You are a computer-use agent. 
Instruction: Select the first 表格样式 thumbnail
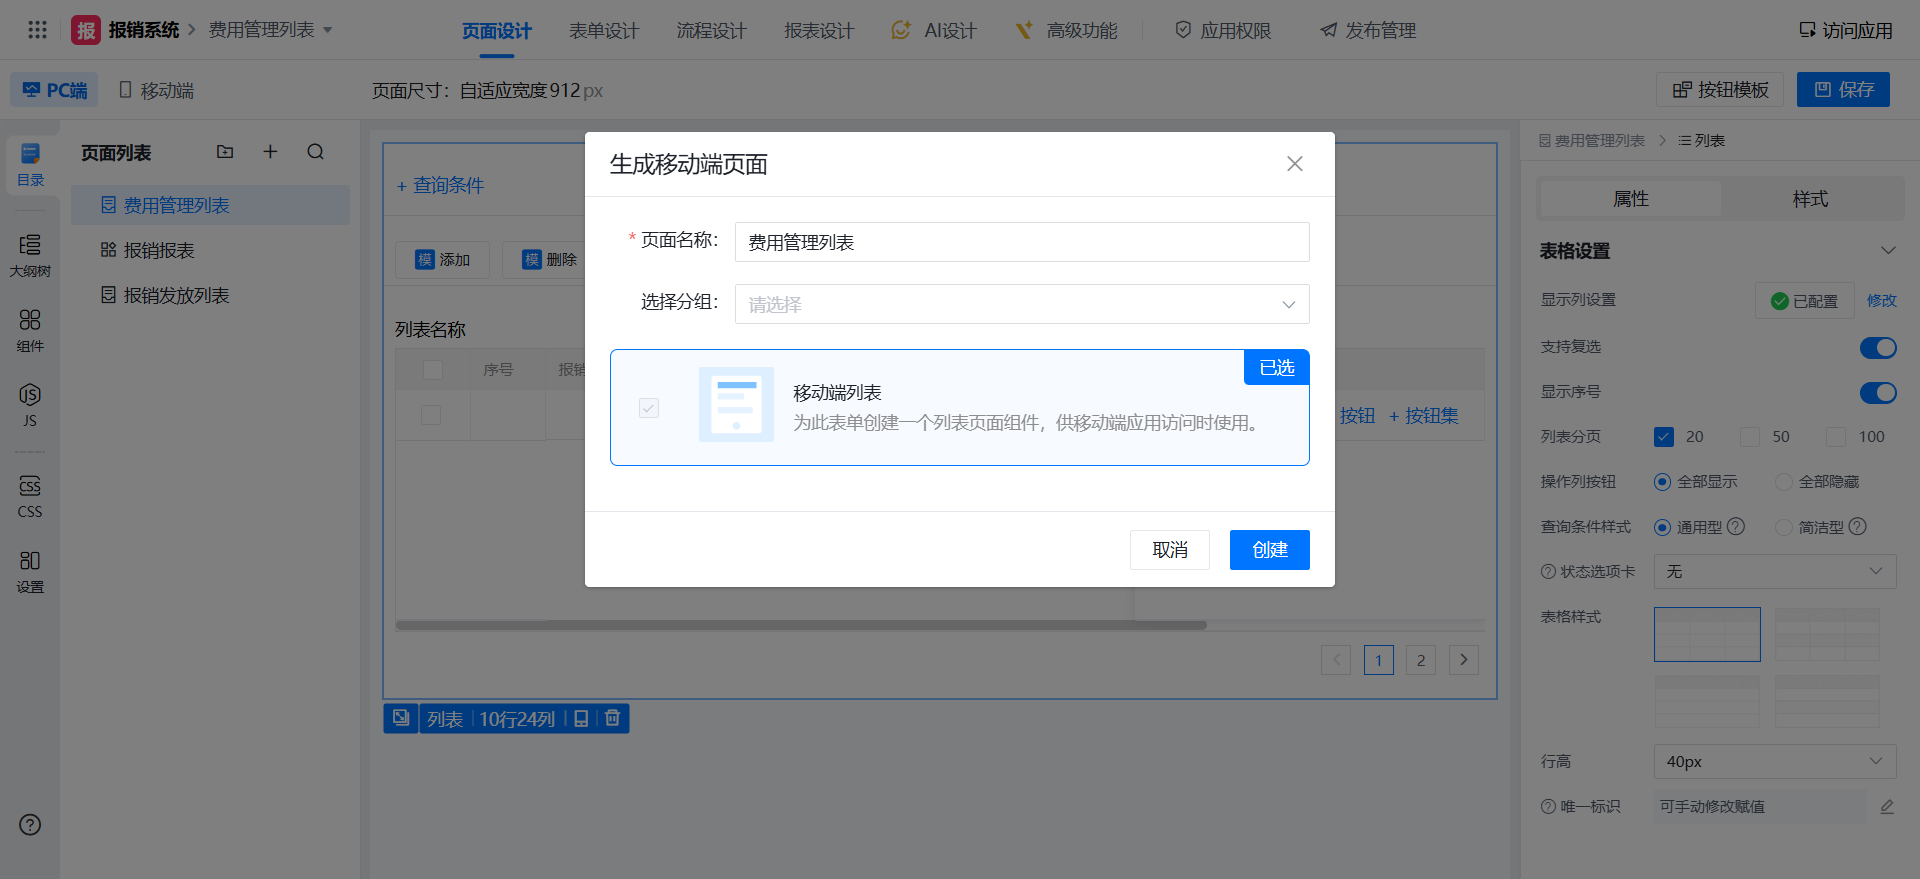1707,634
